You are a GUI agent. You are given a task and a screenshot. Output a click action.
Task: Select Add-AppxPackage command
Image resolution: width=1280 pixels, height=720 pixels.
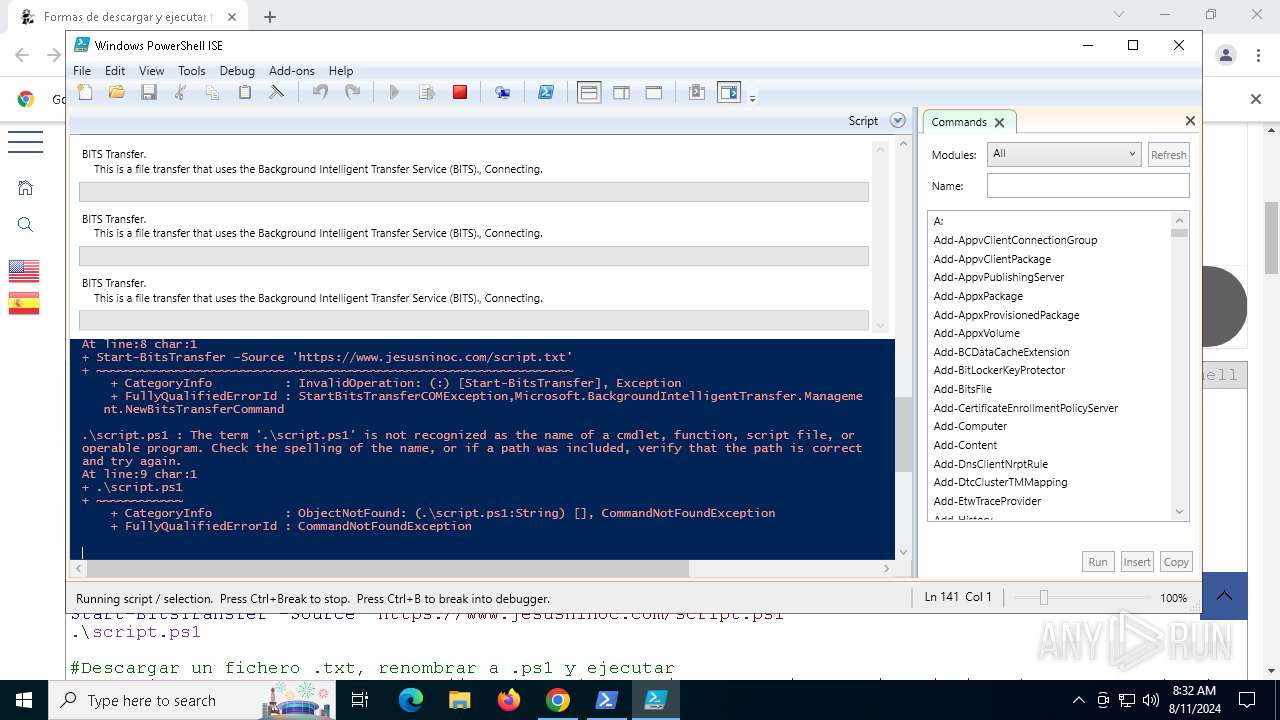(x=978, y=296)
